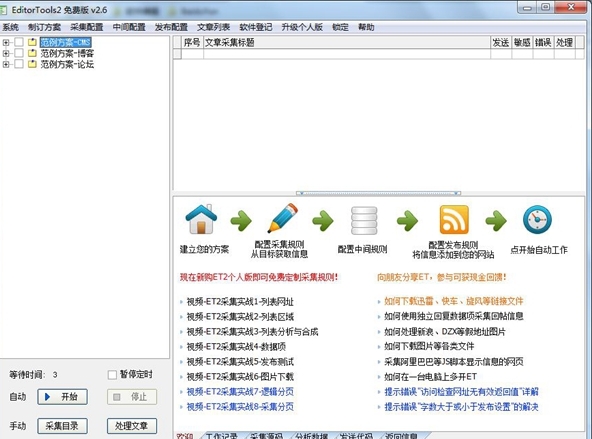This screenshot has height=439, width=592.
Task: Open link 视频-ET2采集实战6-图片下载
Action: [240, 377]
